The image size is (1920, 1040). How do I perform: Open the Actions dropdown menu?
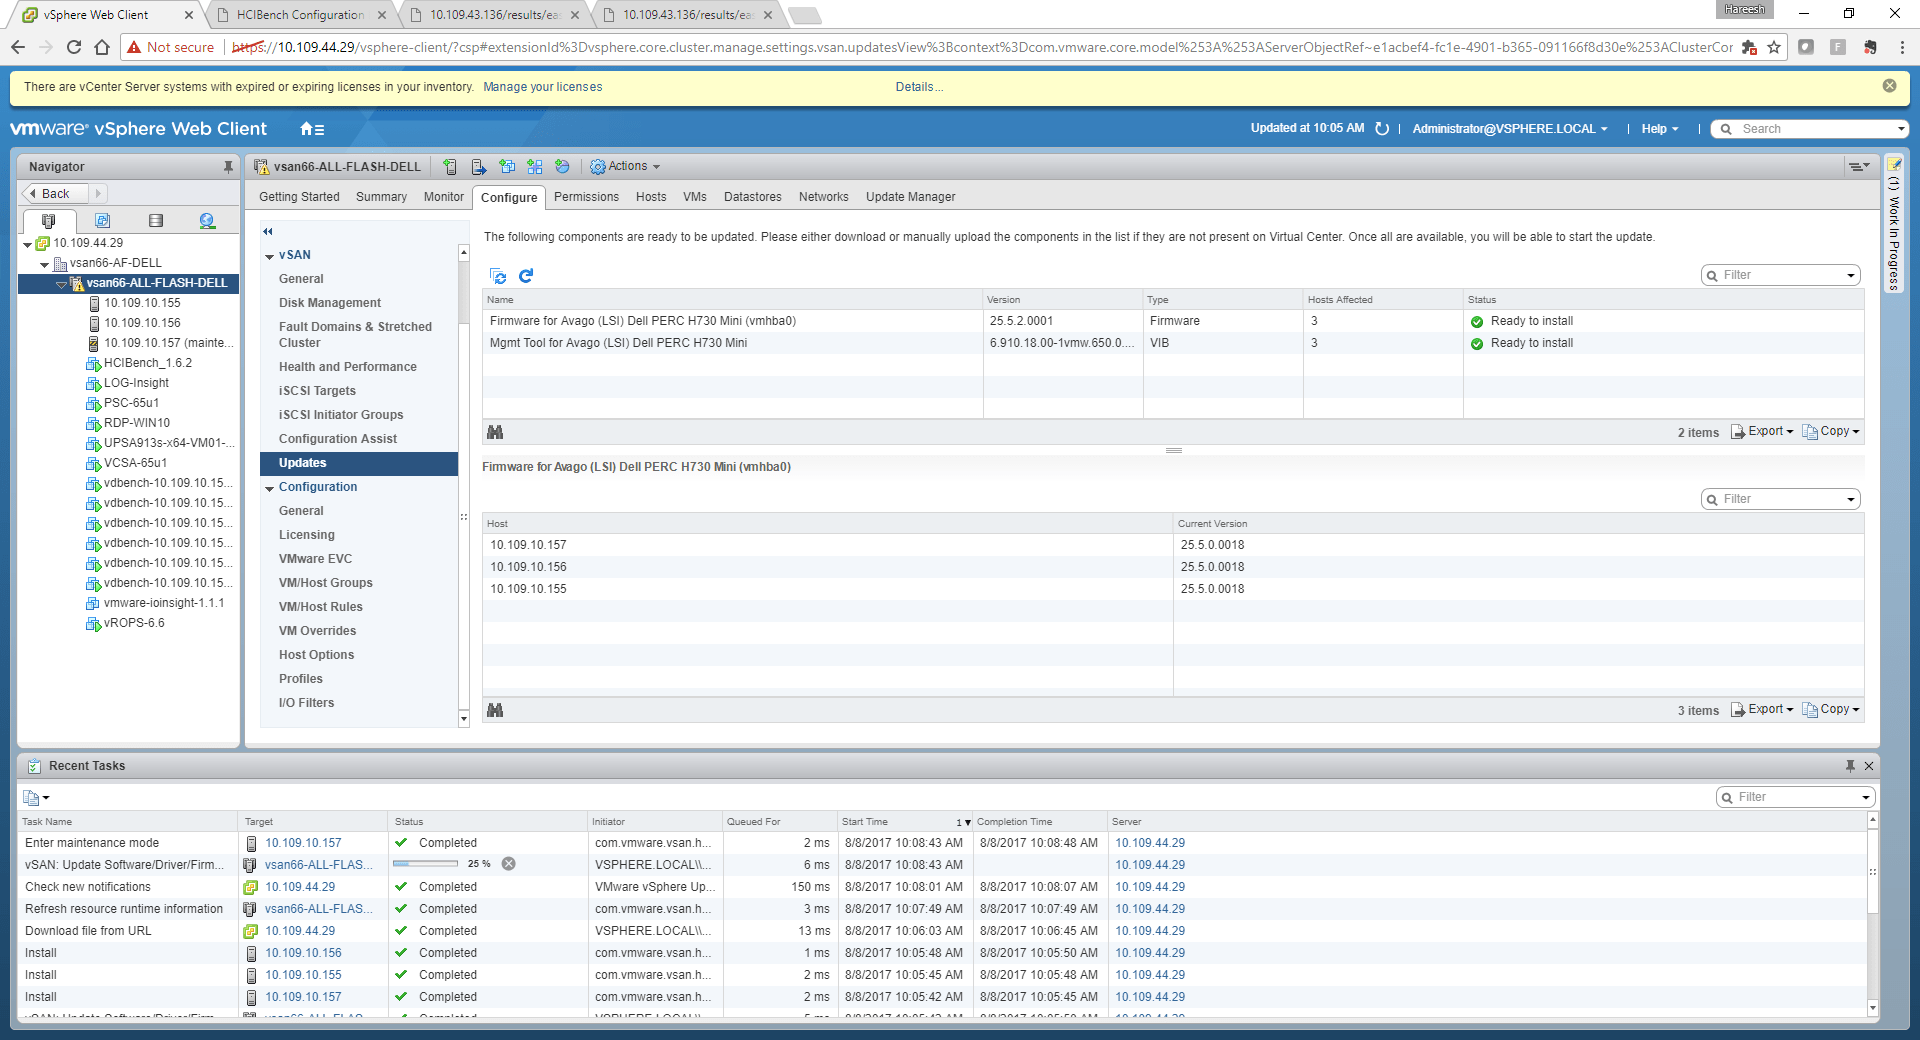(626, 167)
